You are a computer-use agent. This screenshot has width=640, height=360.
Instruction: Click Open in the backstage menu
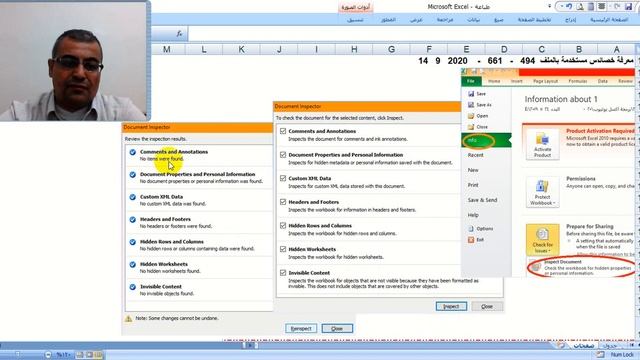point(478,116)
